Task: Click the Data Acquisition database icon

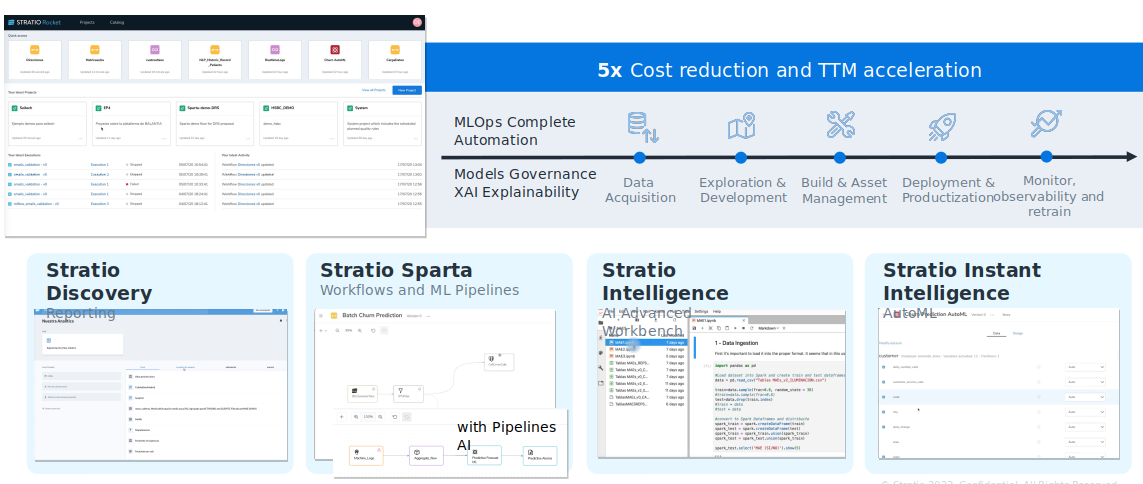Action: (643, 127)
